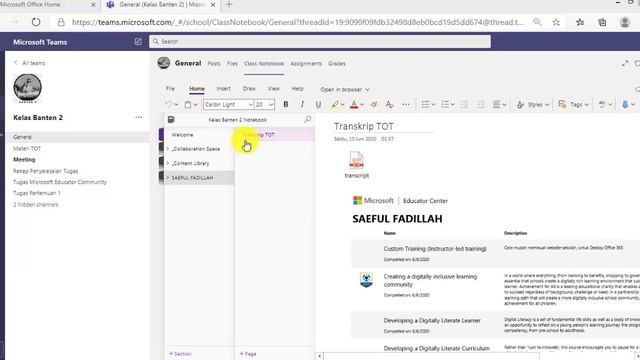This screenshot has height=360, width=640.
Task: Toggle bold formatting in the ribbon
Action: [286, 104]
